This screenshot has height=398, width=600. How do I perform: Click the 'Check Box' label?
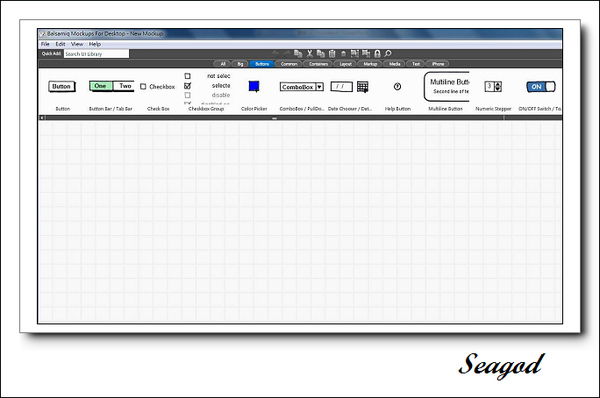point(158,109)
